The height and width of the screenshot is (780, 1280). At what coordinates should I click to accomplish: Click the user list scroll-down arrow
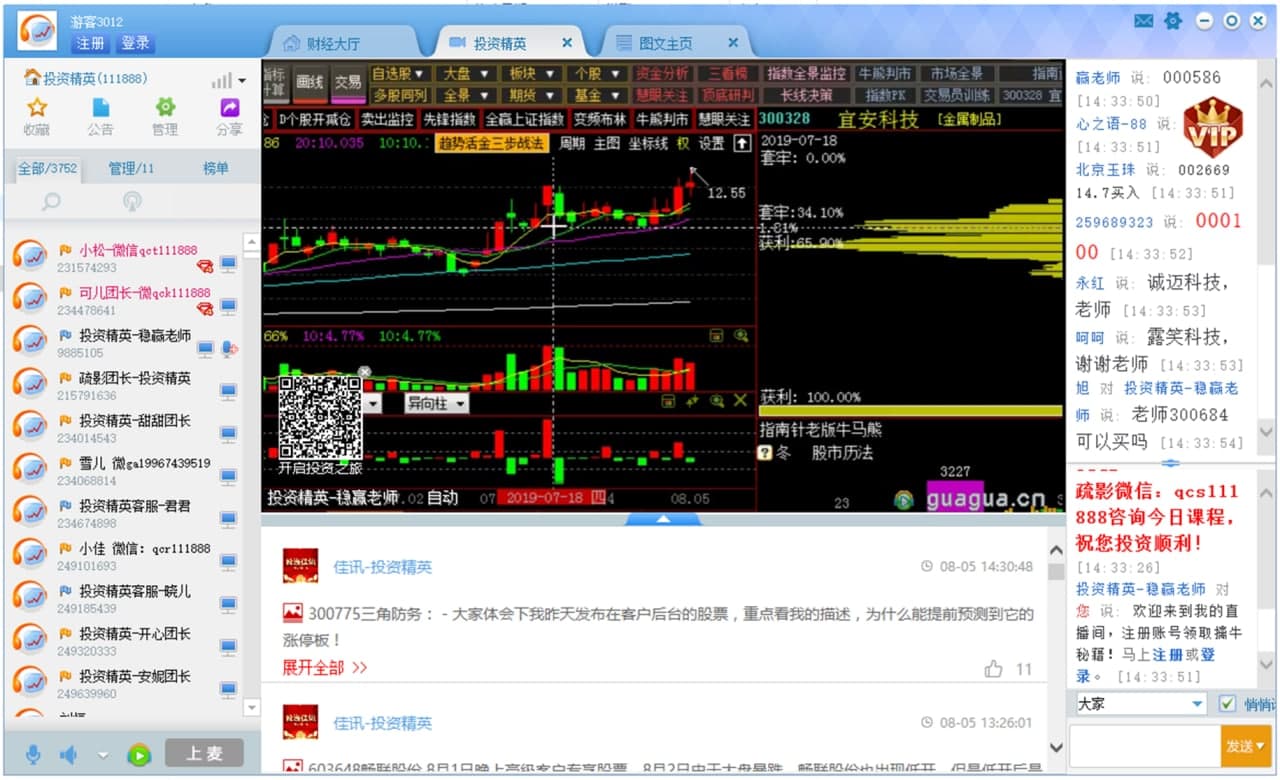[251, 706]
